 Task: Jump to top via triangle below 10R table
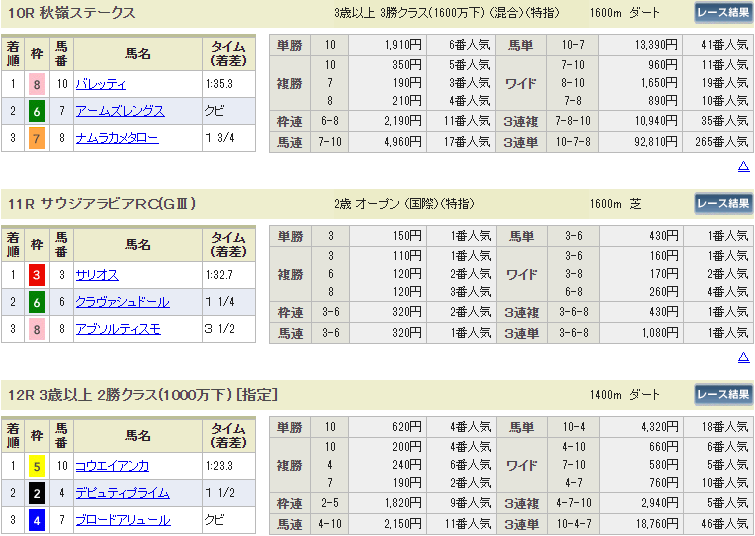click(x=743, y=167)
